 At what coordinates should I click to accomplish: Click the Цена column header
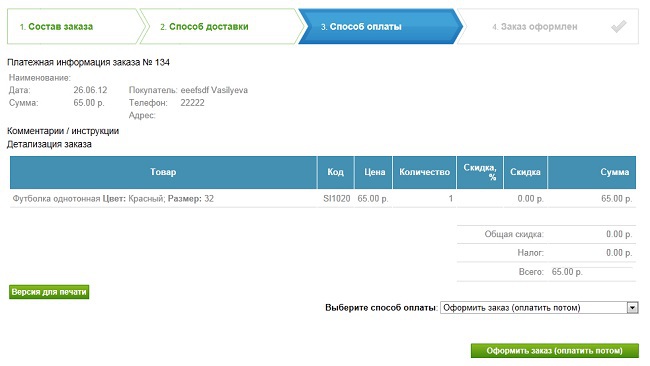point(374,172)
